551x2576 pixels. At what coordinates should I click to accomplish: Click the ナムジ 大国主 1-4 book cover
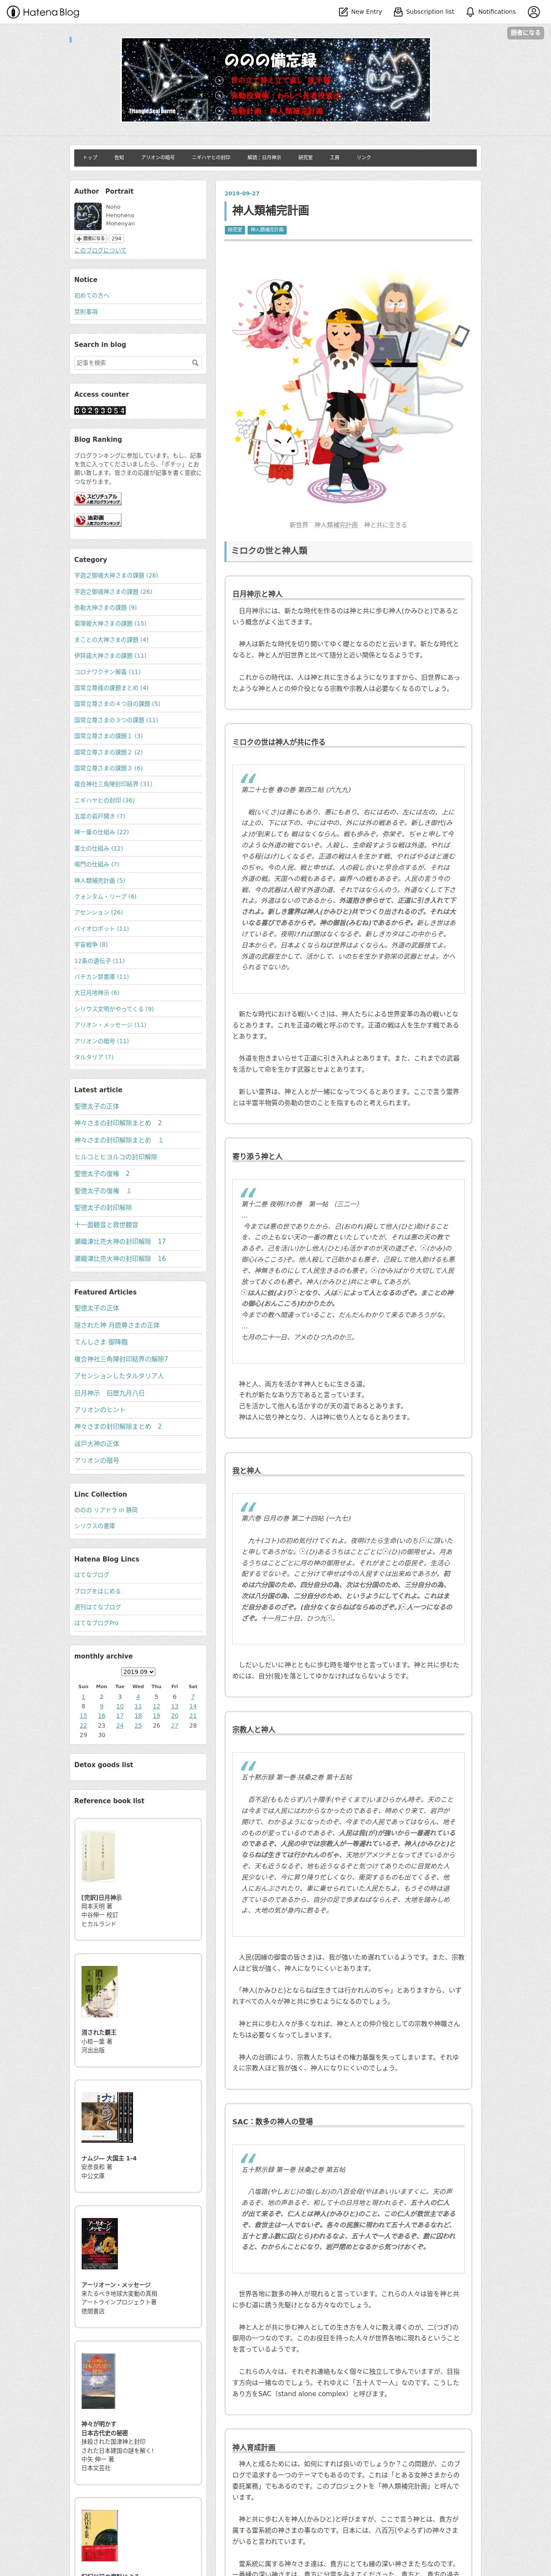click(x=107, y=2117)
